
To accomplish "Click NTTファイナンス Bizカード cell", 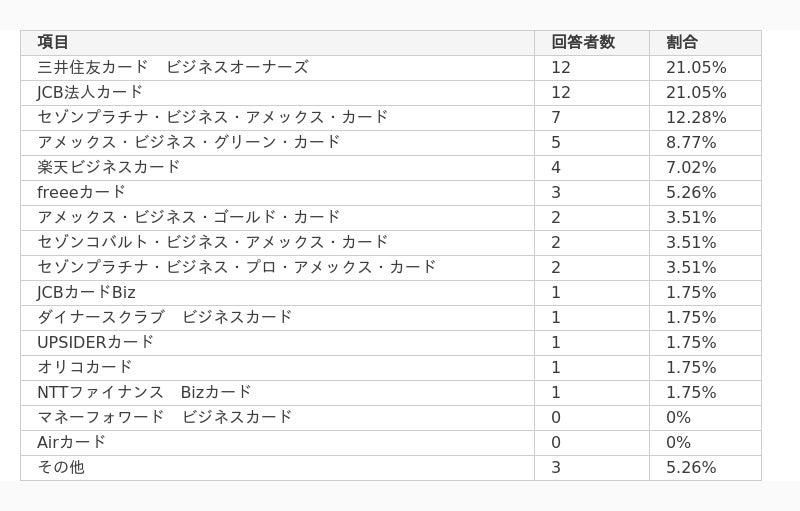I will 277,393.
